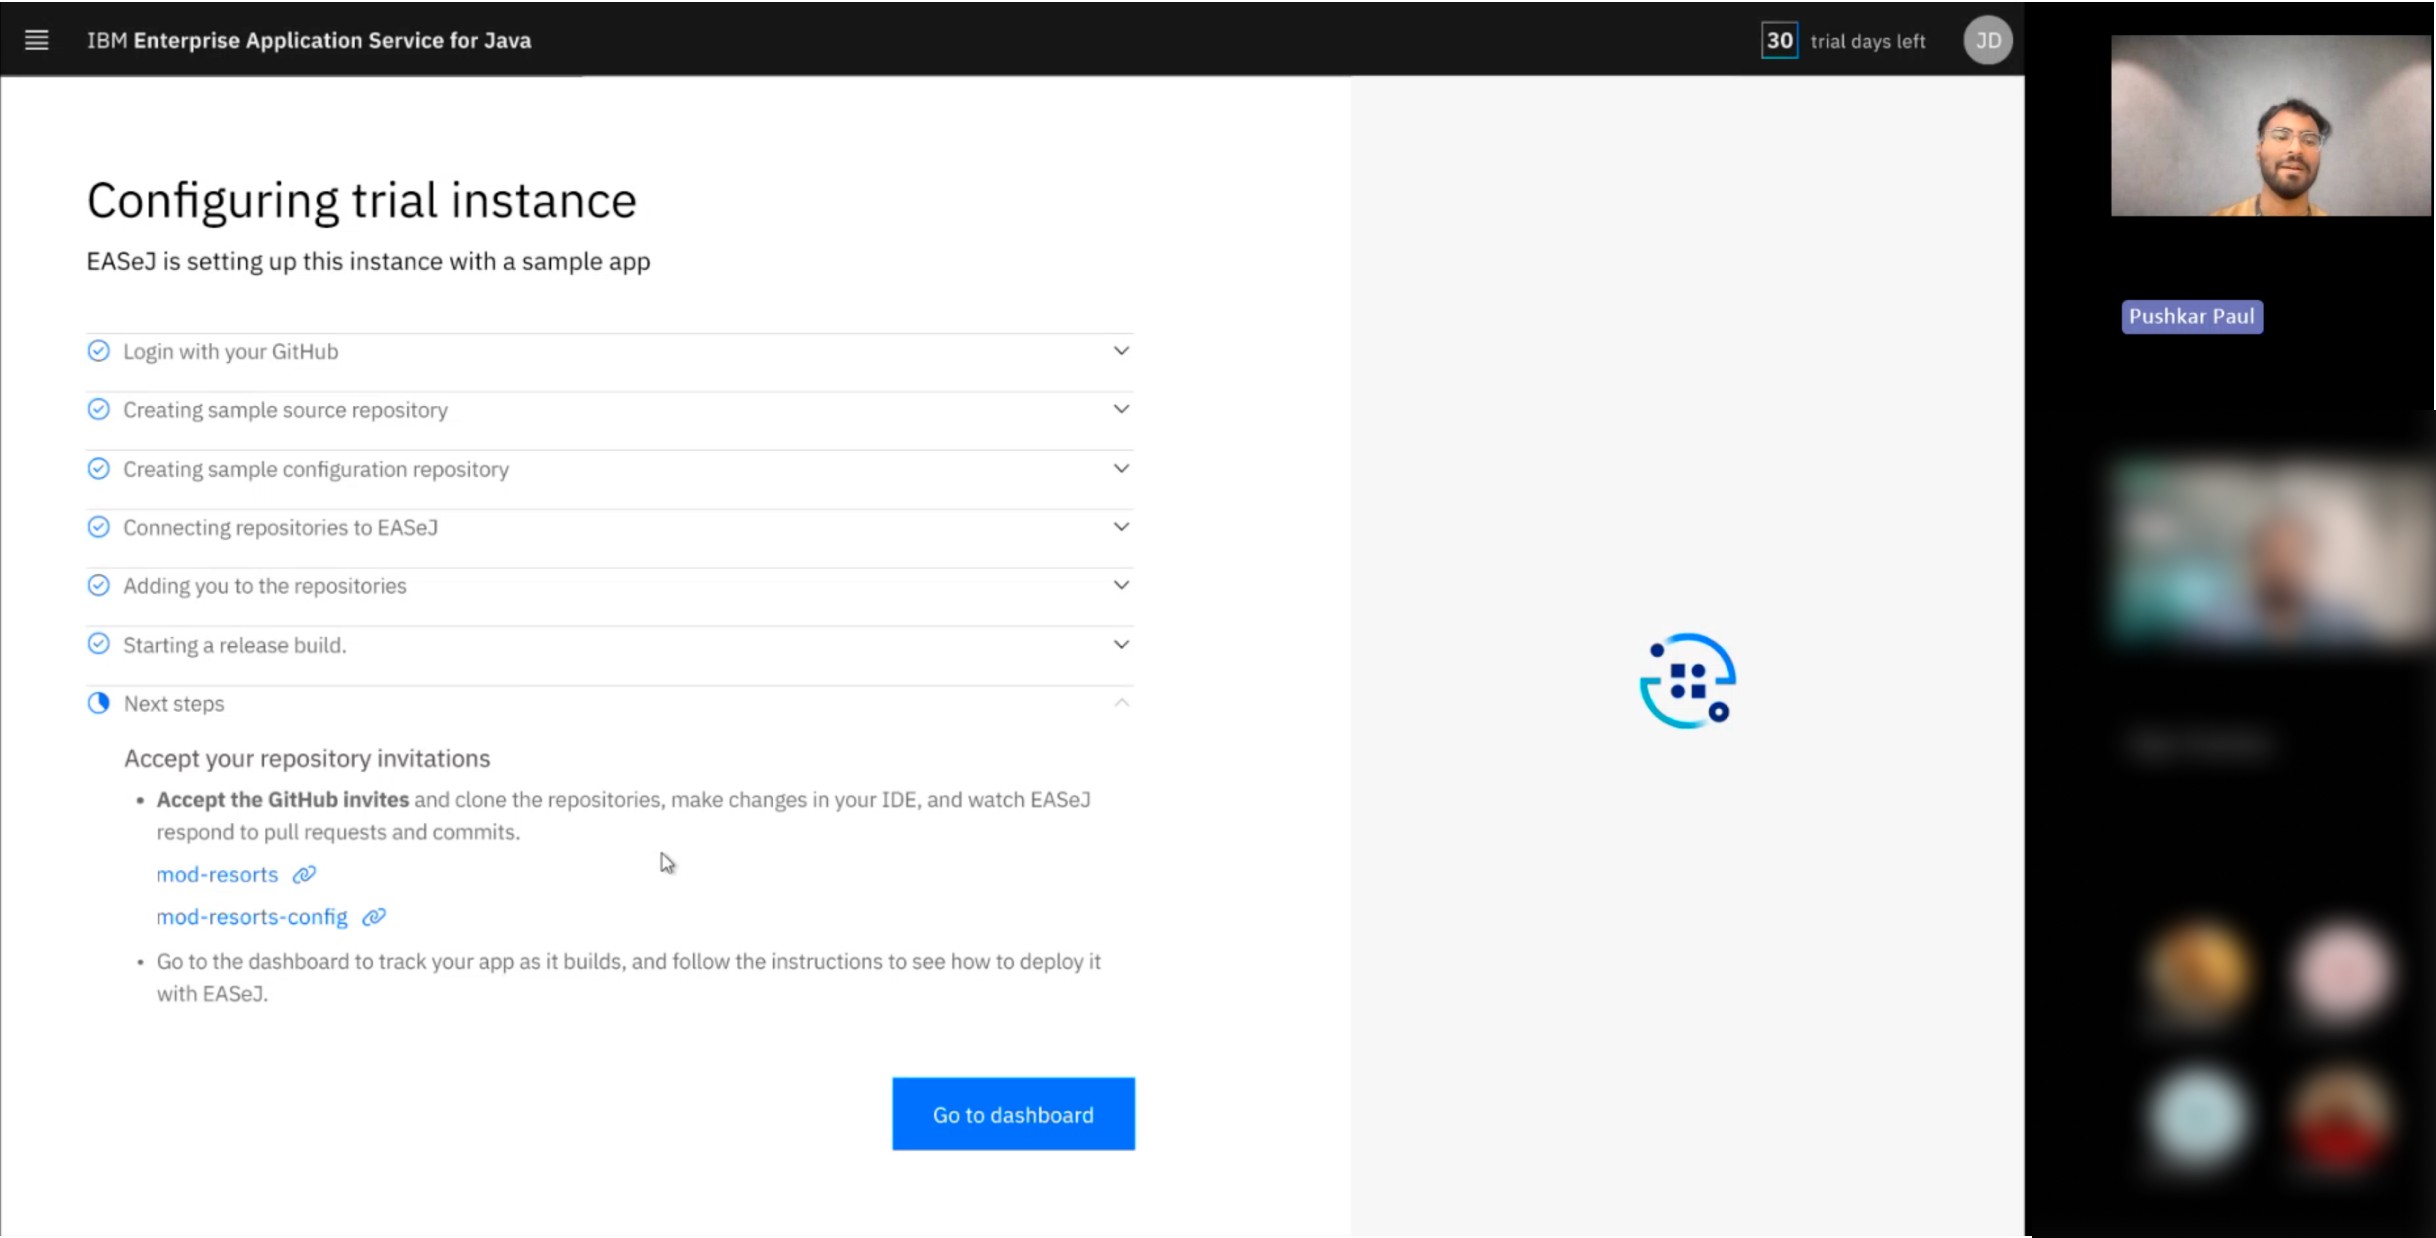Click the 30 trial days counter box
The image size is (2436, 1238).
1778,41
